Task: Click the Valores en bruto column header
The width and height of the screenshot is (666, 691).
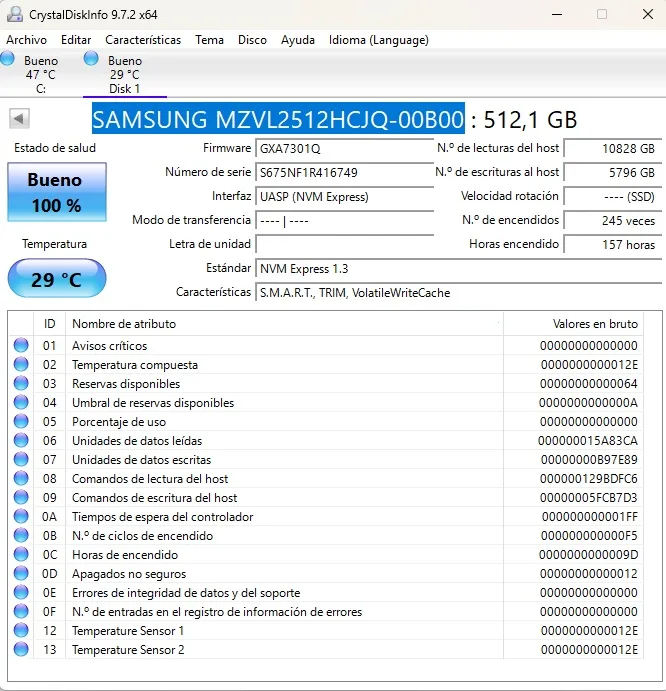Action: pos(573,324)
